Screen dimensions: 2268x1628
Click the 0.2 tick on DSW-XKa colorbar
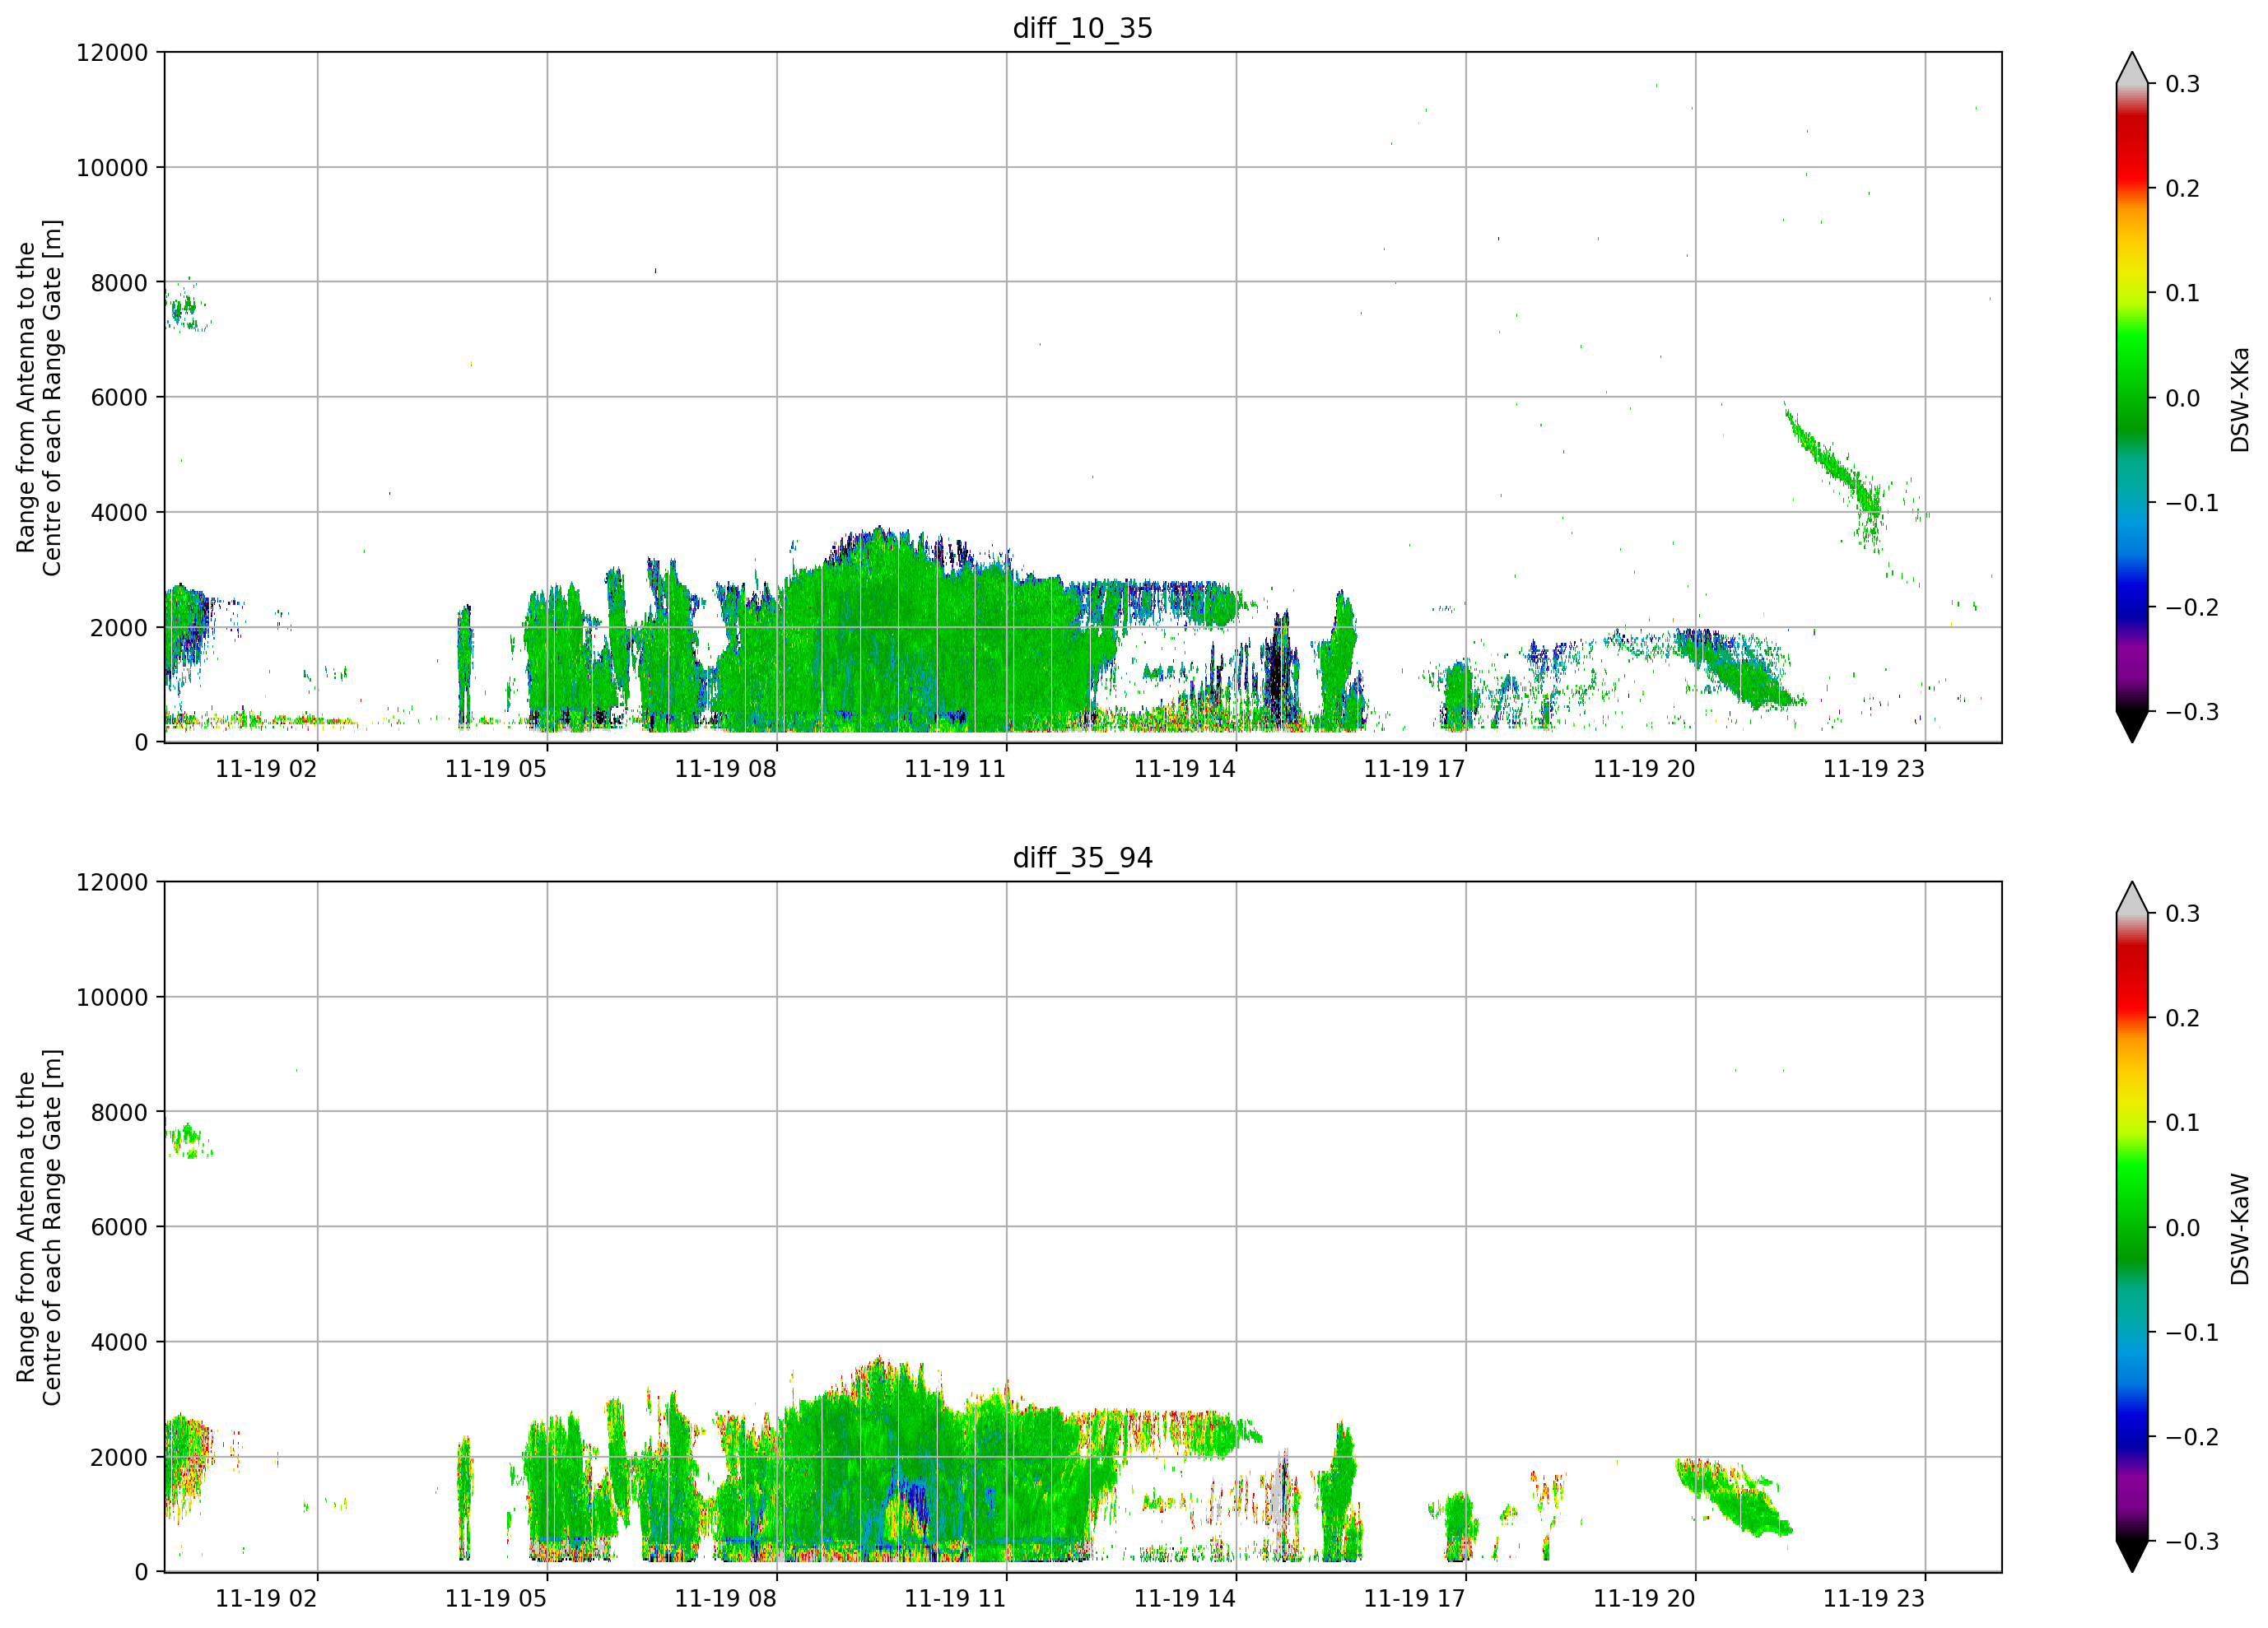(2183, 188)
